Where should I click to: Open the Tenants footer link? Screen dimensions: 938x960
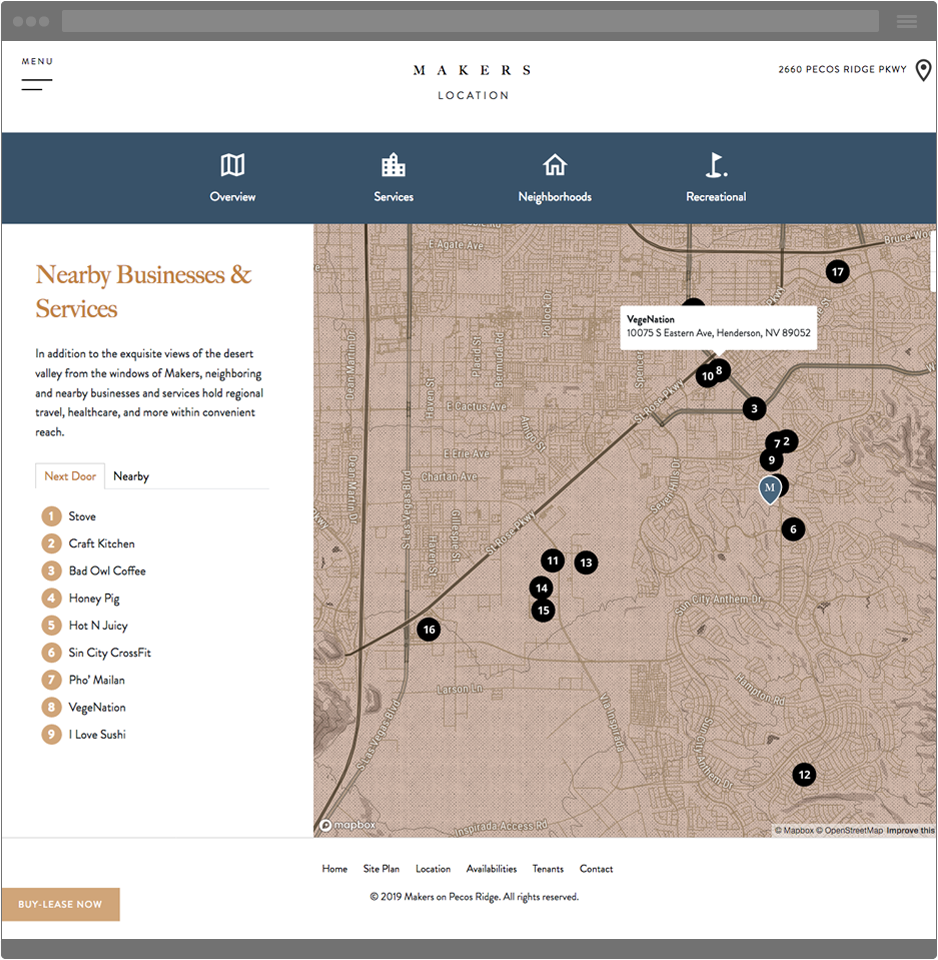(548, 869)
